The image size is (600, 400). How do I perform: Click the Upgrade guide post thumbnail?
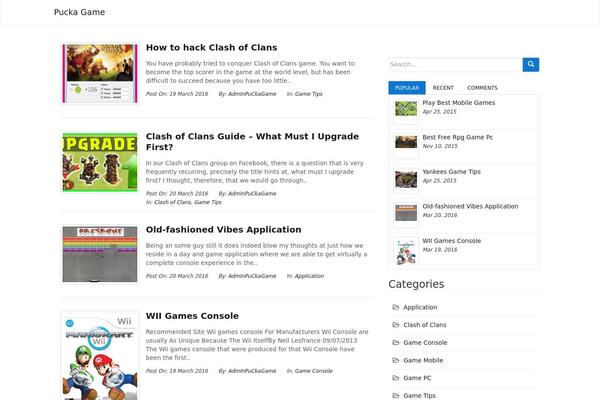tap(100, 162)
